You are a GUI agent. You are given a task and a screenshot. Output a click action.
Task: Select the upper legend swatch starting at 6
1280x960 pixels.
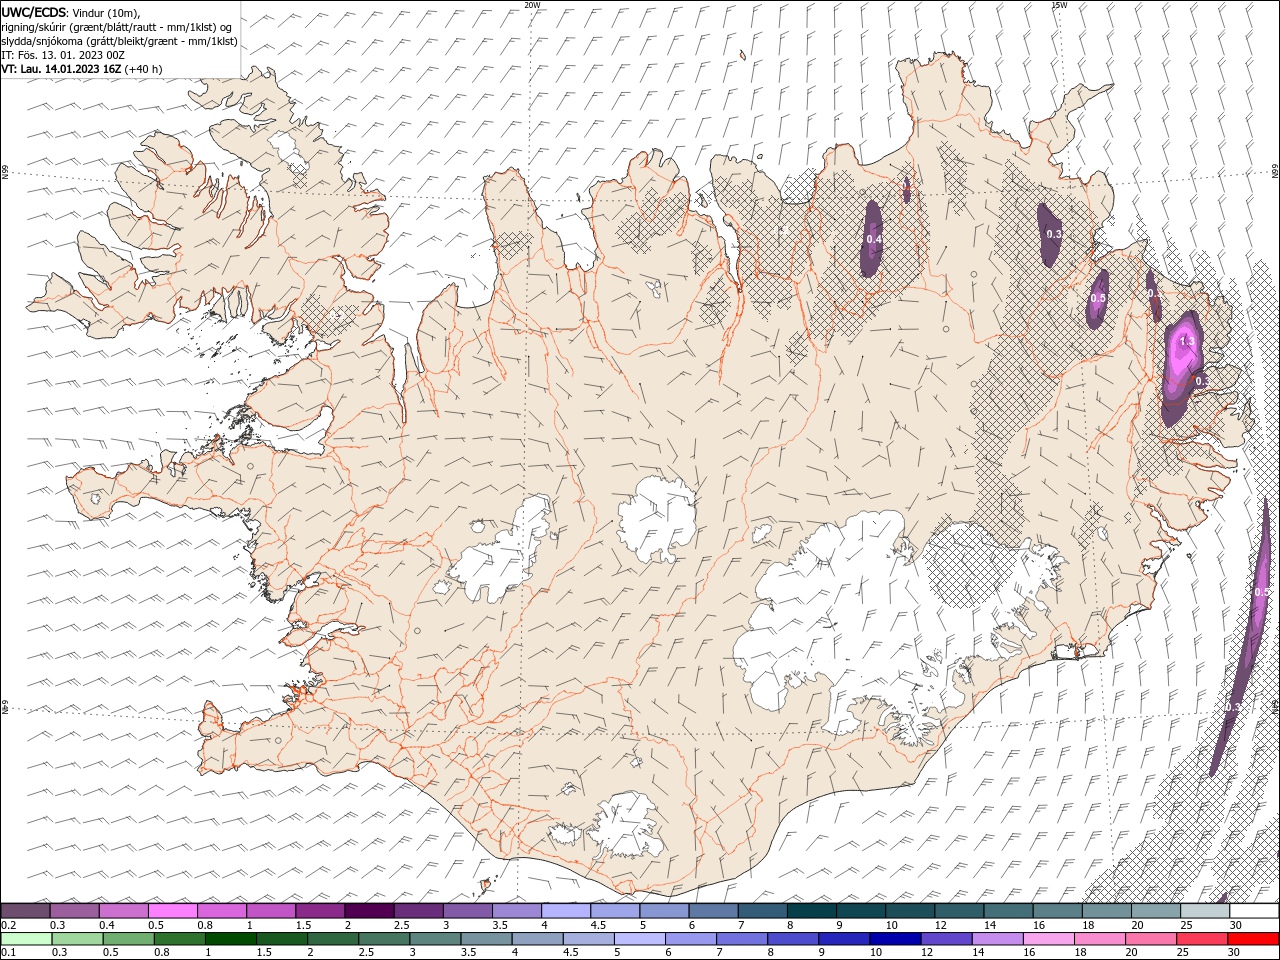pos(712,911)
